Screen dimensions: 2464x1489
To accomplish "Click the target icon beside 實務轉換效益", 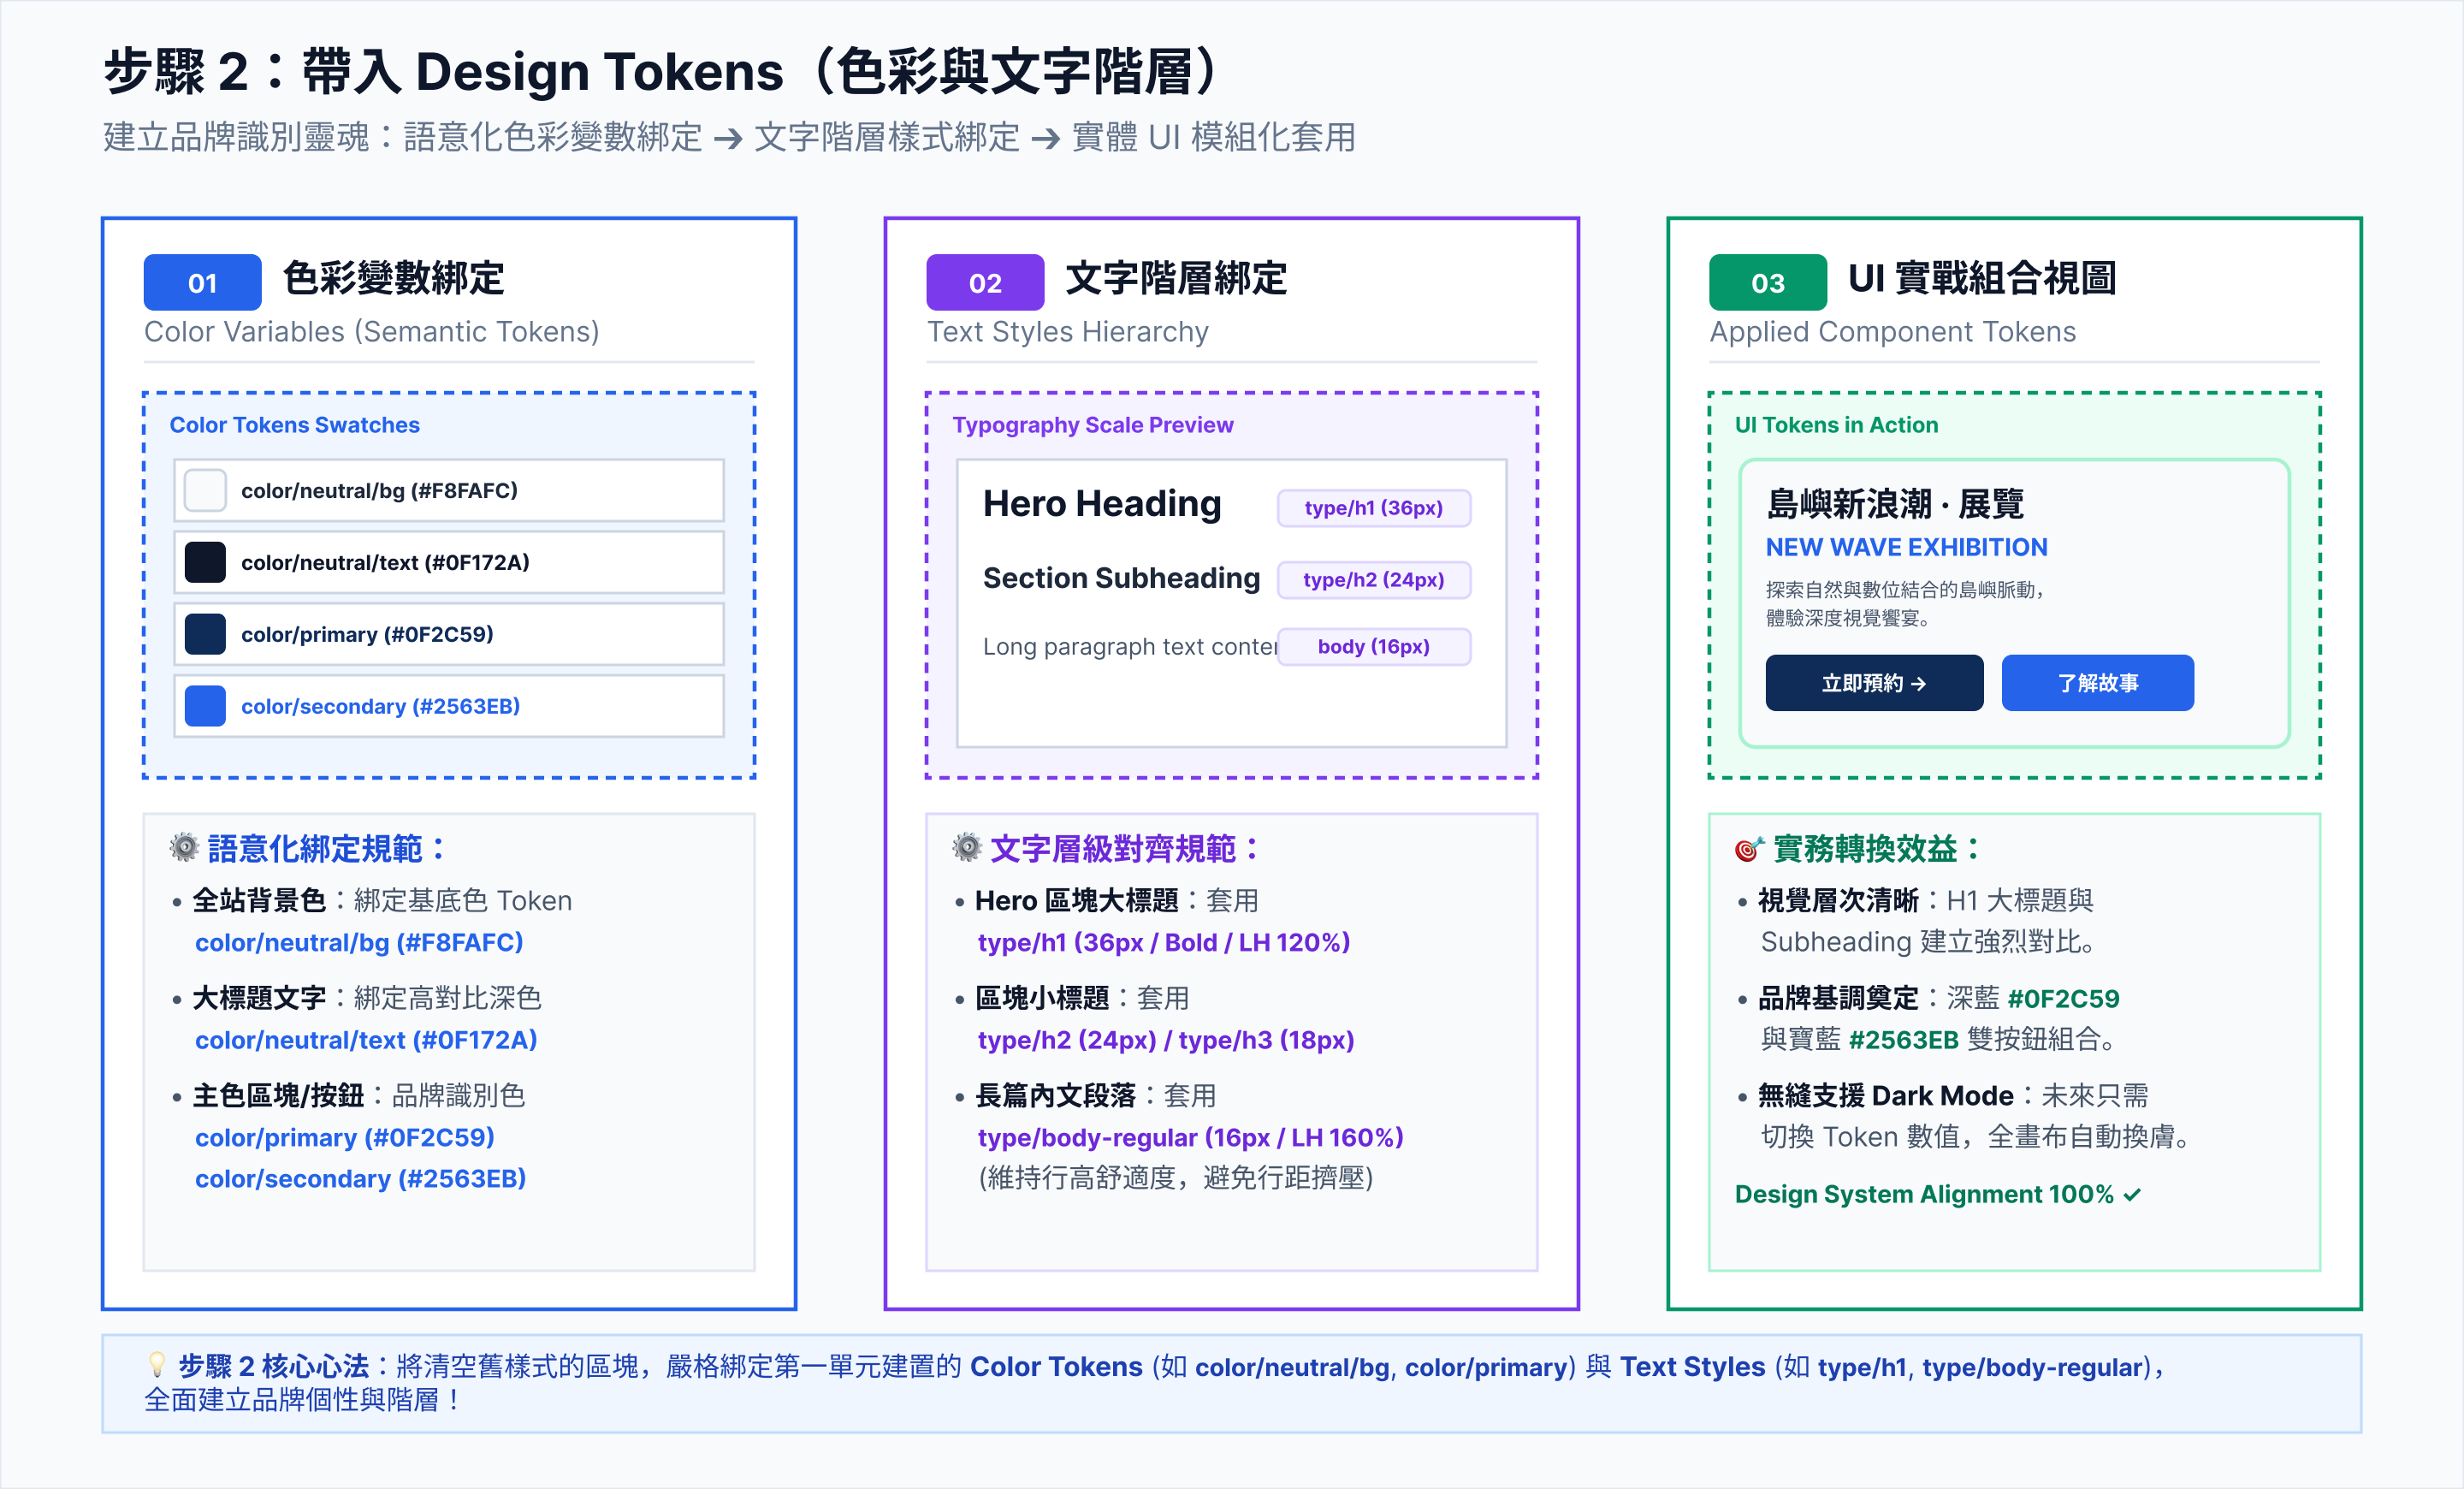I will [x=1748, y=849].
